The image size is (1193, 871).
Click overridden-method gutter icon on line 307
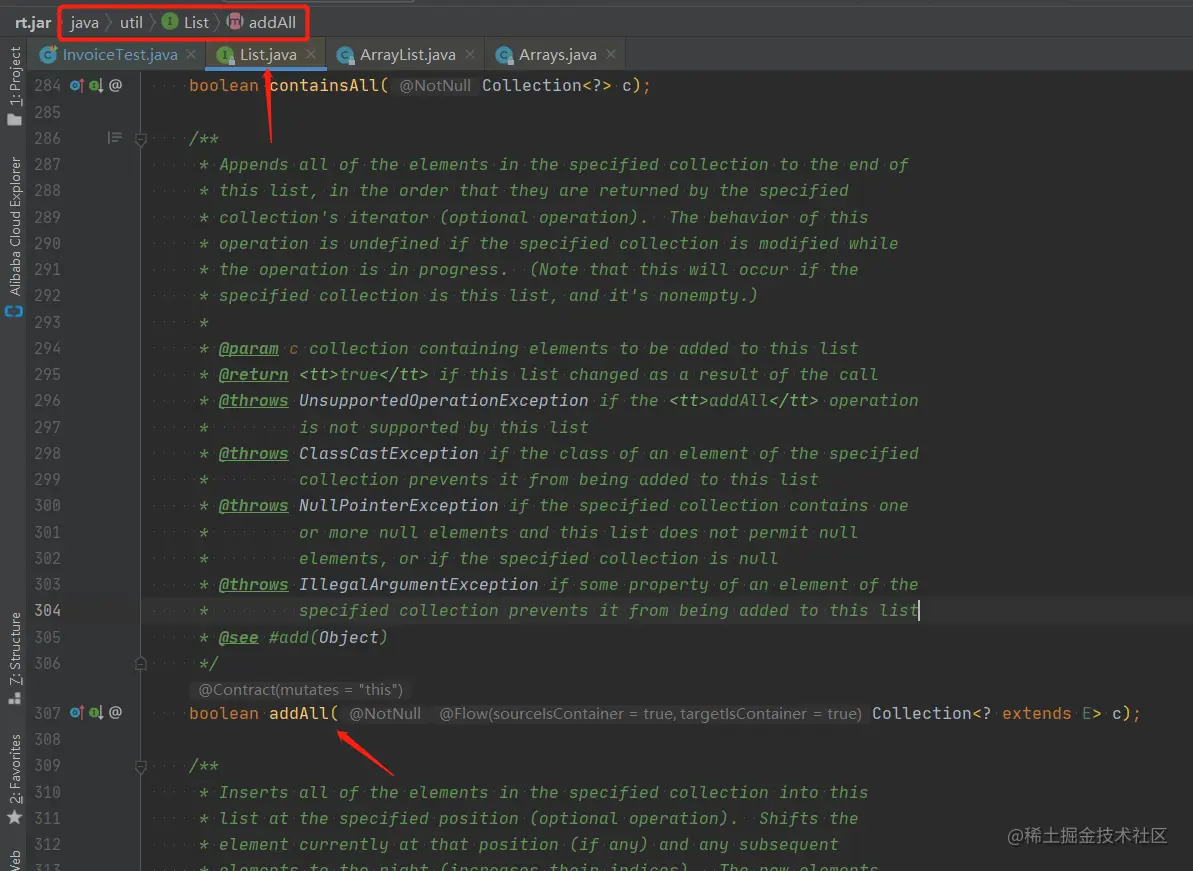(x=76, y=713)
